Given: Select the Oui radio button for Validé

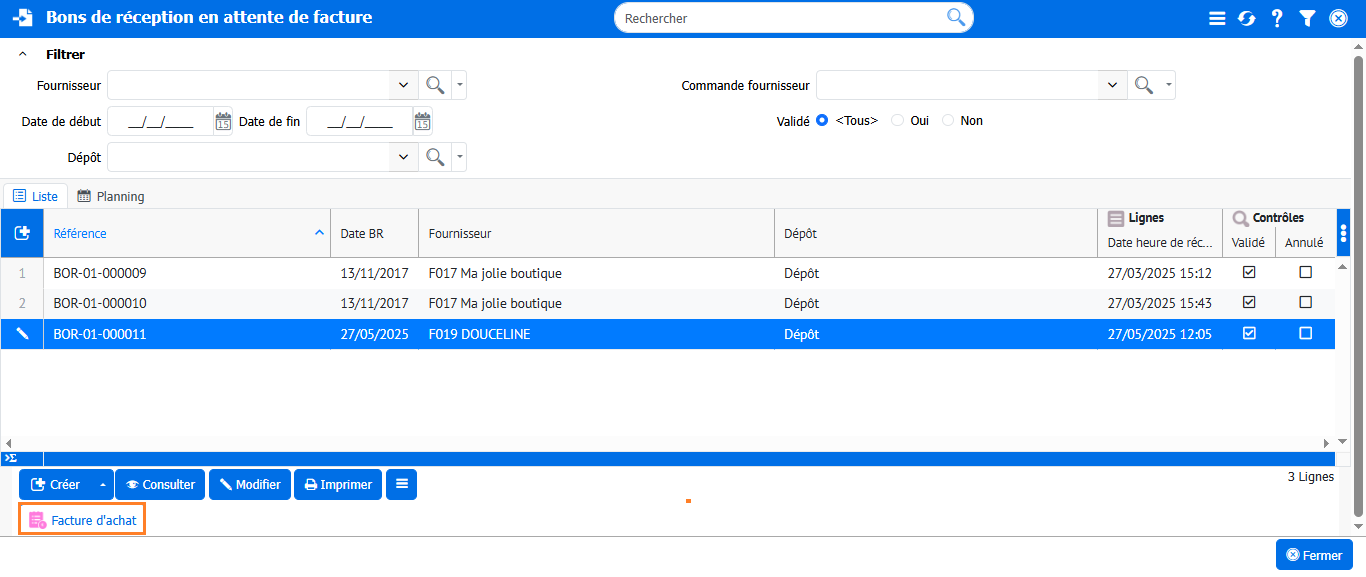Looking at the screenshot, I should tap(898, 121).
